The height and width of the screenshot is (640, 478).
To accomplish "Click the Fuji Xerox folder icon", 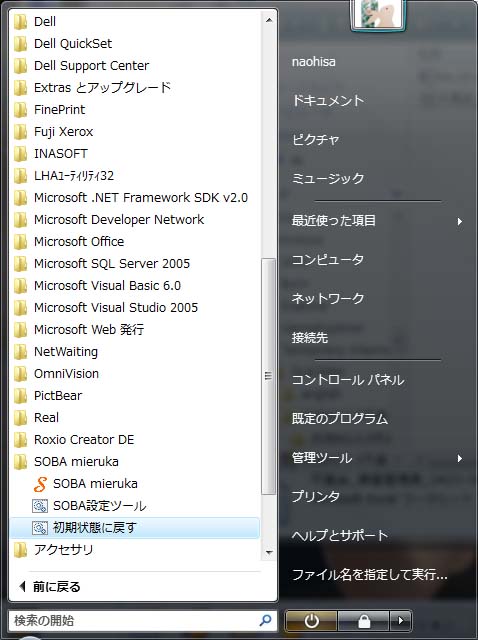I will [x=20, y=132].
